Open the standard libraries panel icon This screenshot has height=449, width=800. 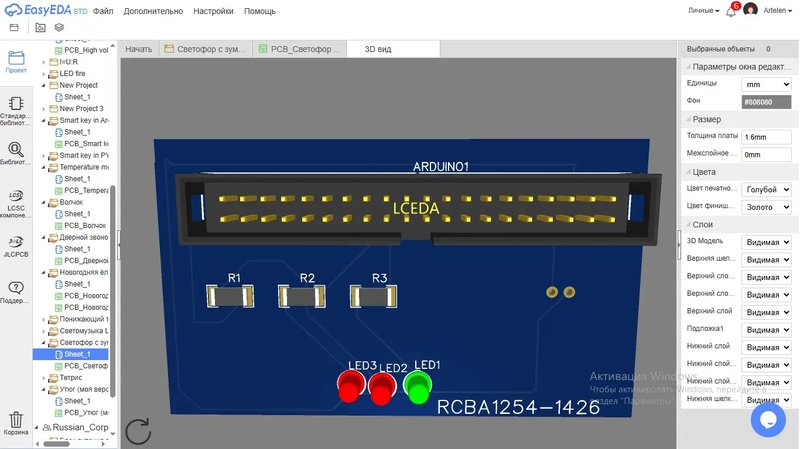(x=16, y=110)
